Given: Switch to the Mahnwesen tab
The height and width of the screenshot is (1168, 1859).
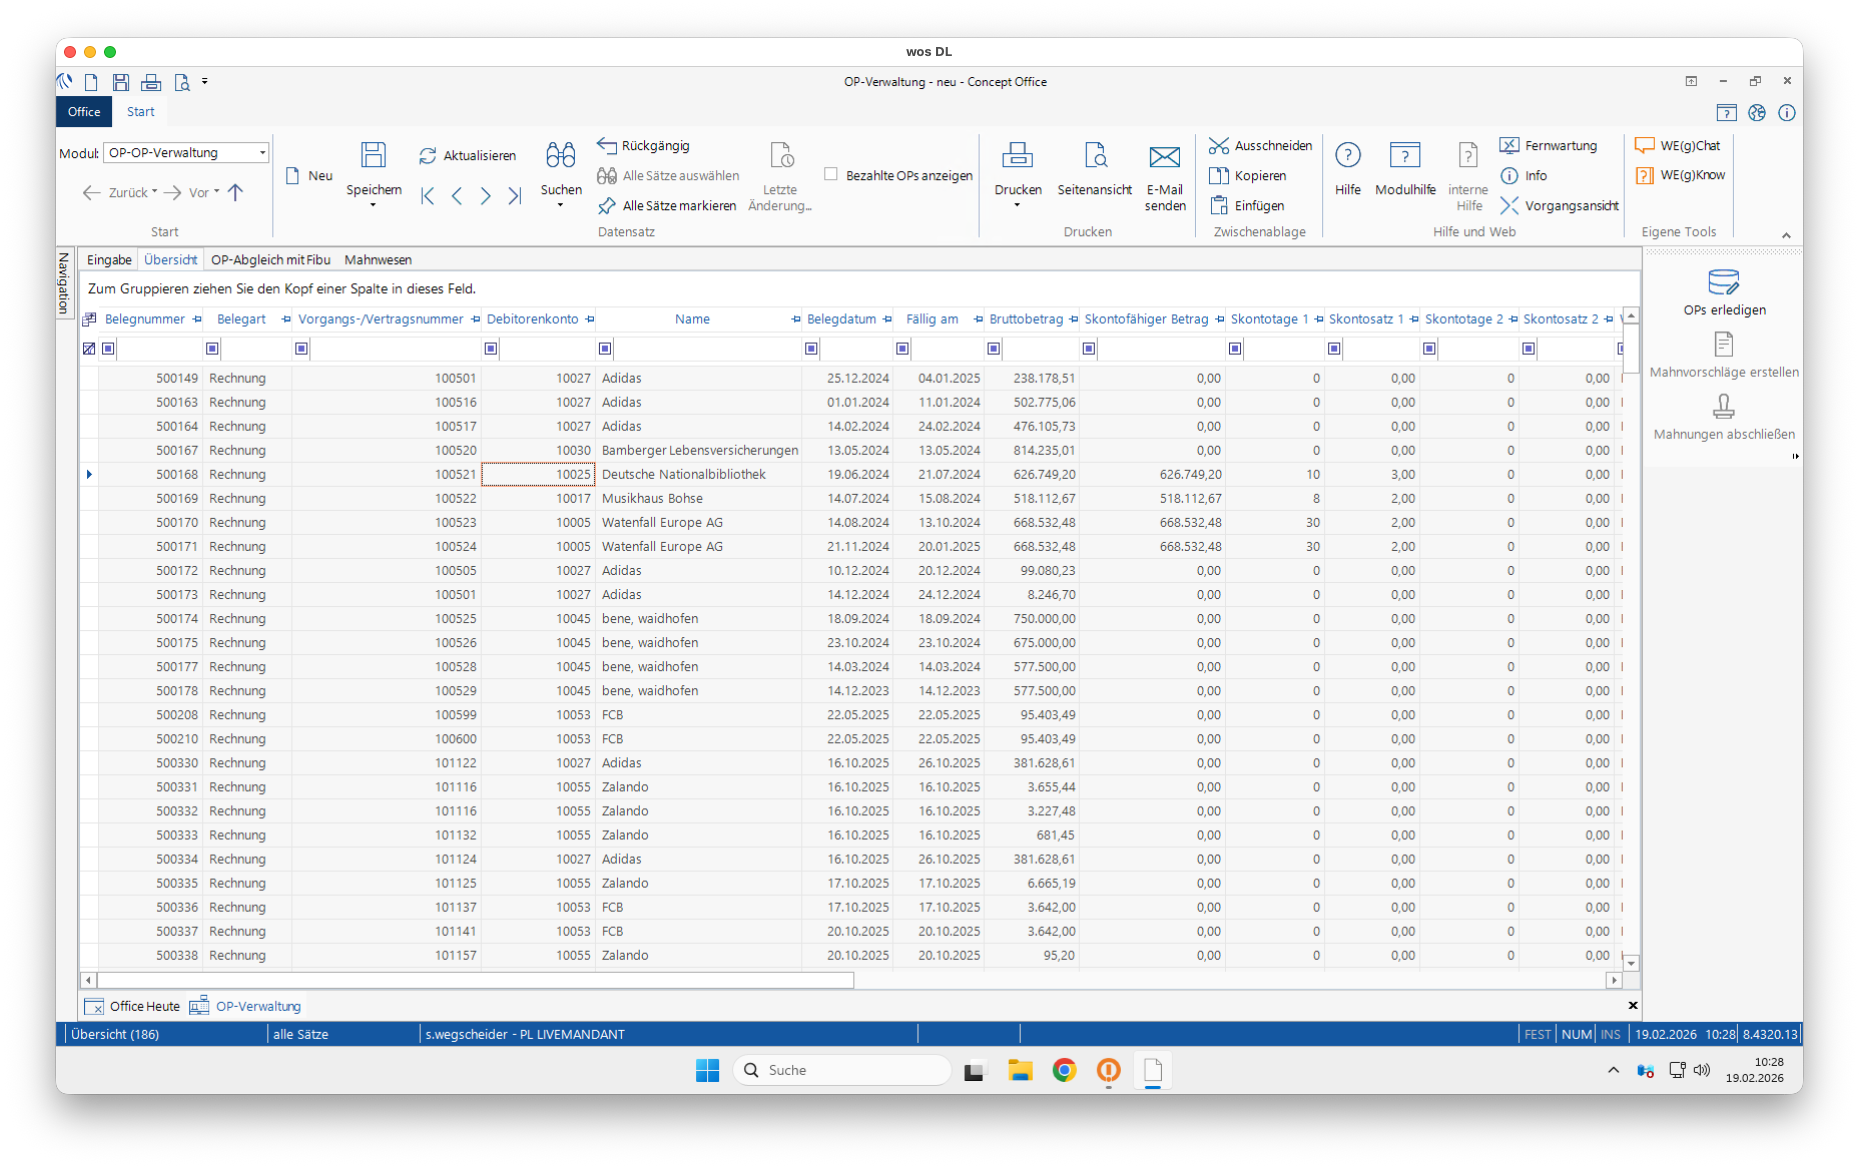Looking at the screenshot, I should (377, 260).
